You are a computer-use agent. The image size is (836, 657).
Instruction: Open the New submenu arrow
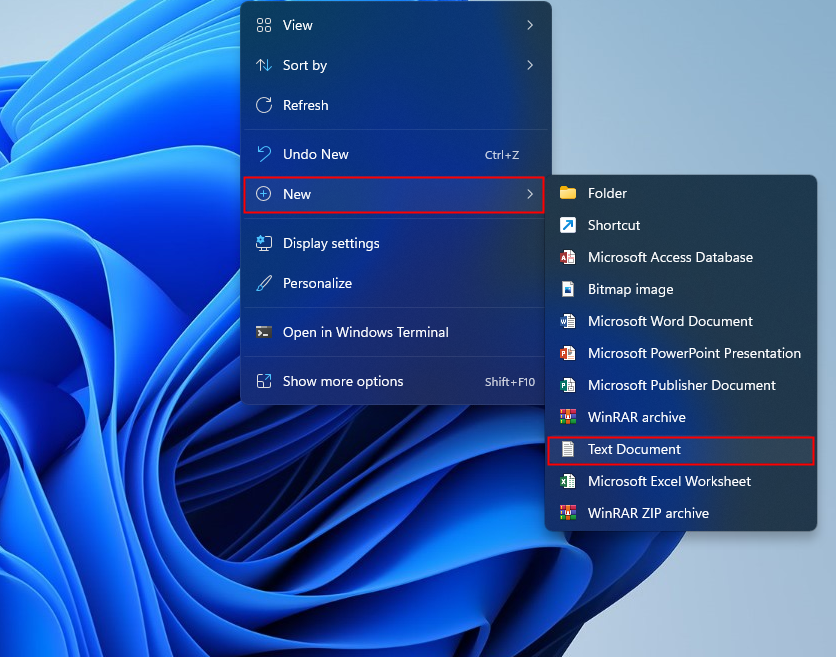click(530, 195)
